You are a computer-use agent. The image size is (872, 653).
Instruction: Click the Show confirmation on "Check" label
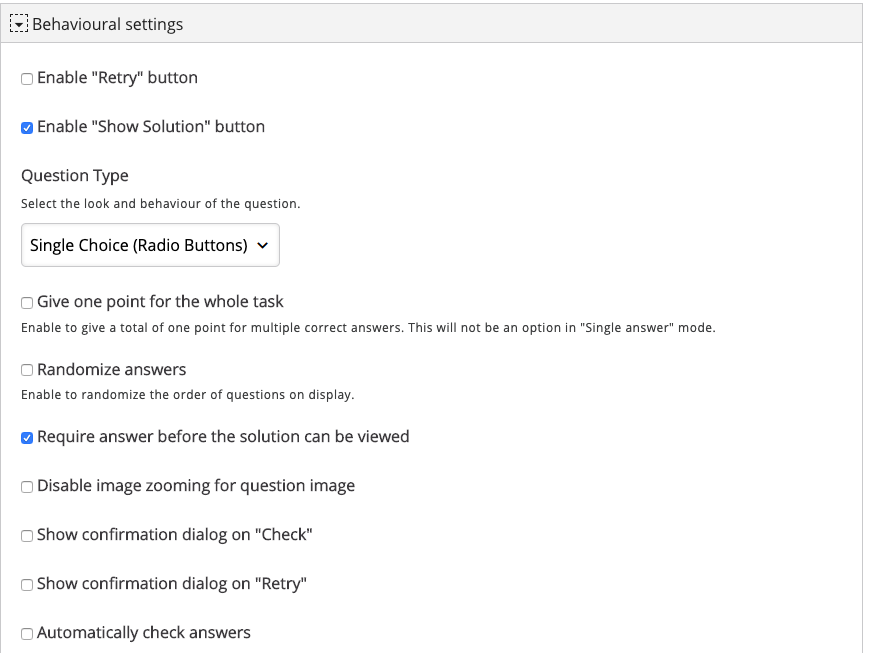(x=175, y=535)
